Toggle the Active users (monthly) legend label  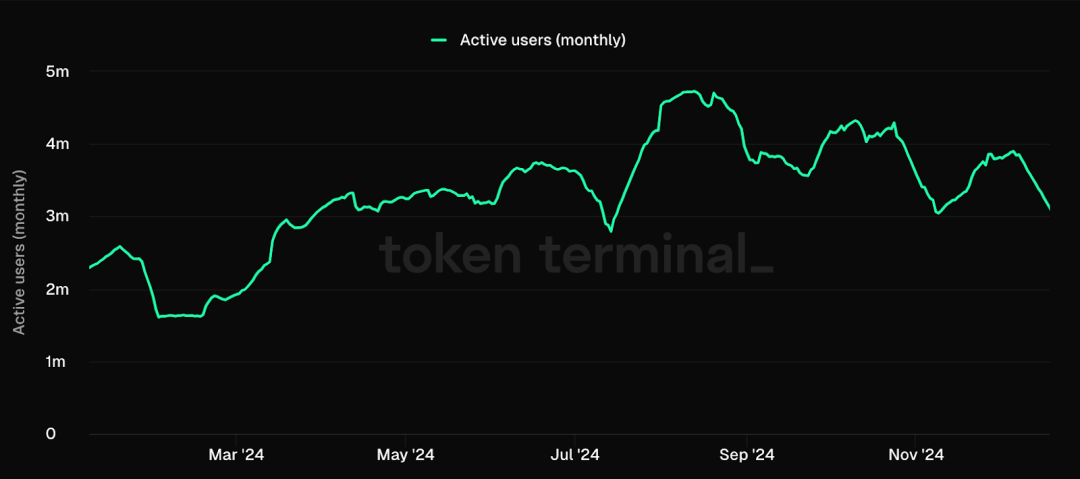(x=542, y=40)
